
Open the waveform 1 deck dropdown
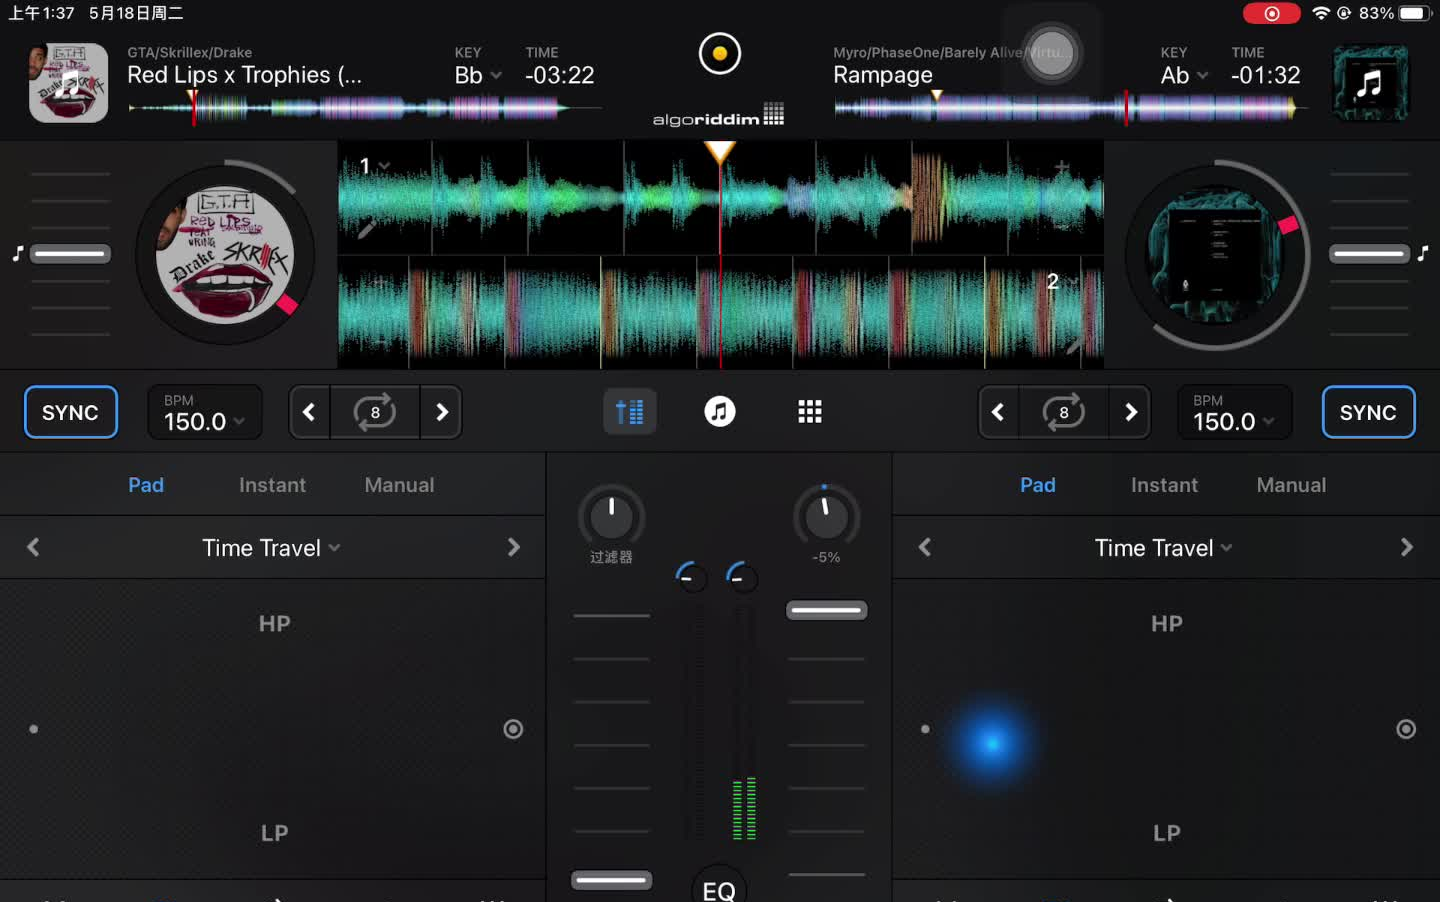[x=374, y=166]
